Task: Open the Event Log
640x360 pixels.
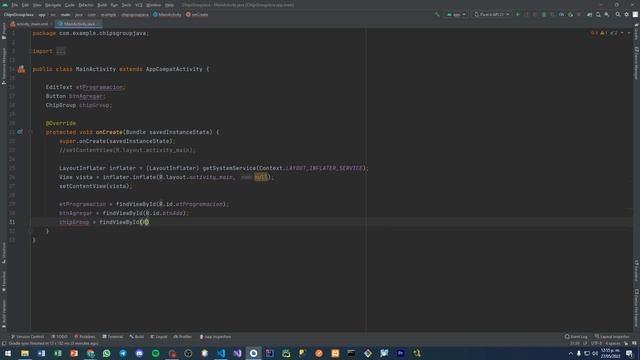Action: [x=576, y=337]
